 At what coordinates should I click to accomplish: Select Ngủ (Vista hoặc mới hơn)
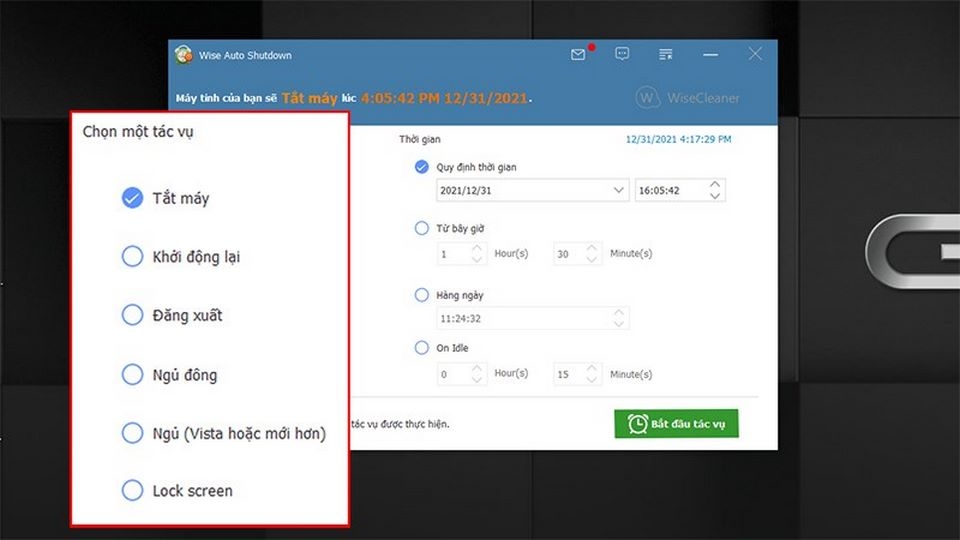pos(132,433)
